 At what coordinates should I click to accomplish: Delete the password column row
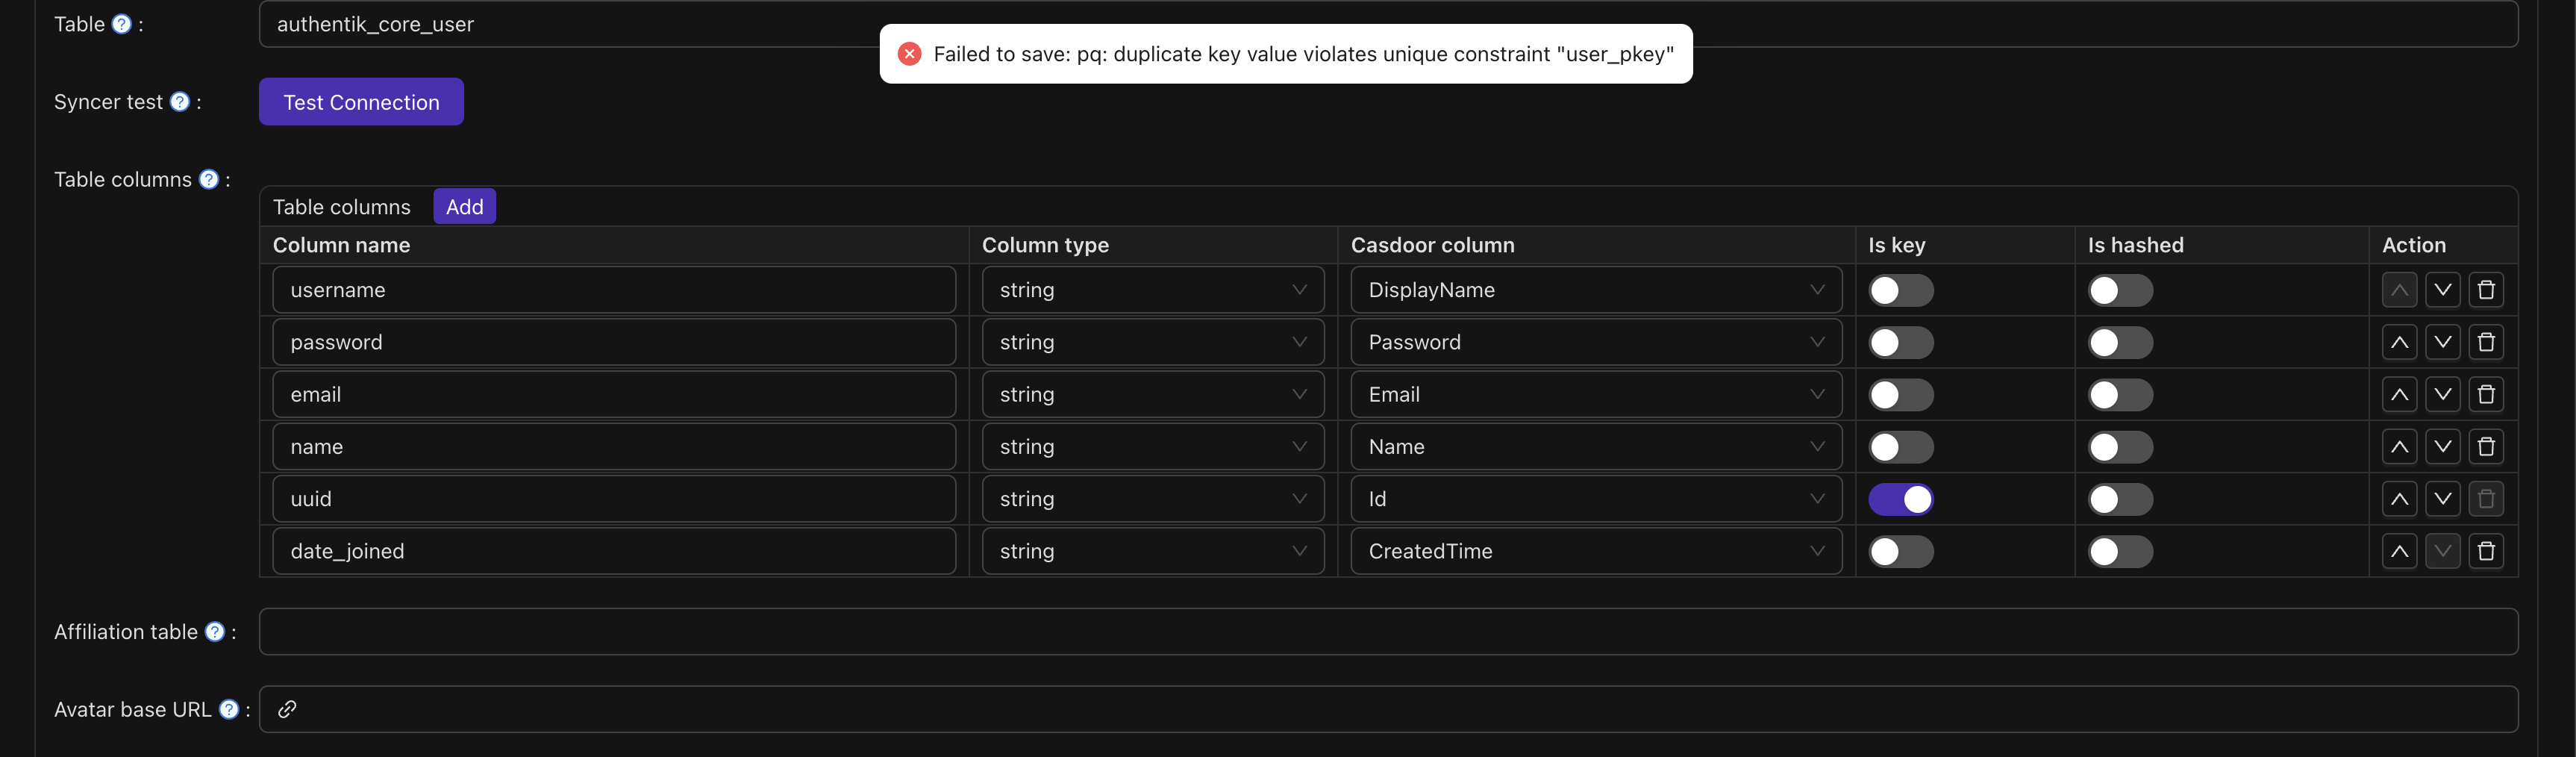point(2486,342)
